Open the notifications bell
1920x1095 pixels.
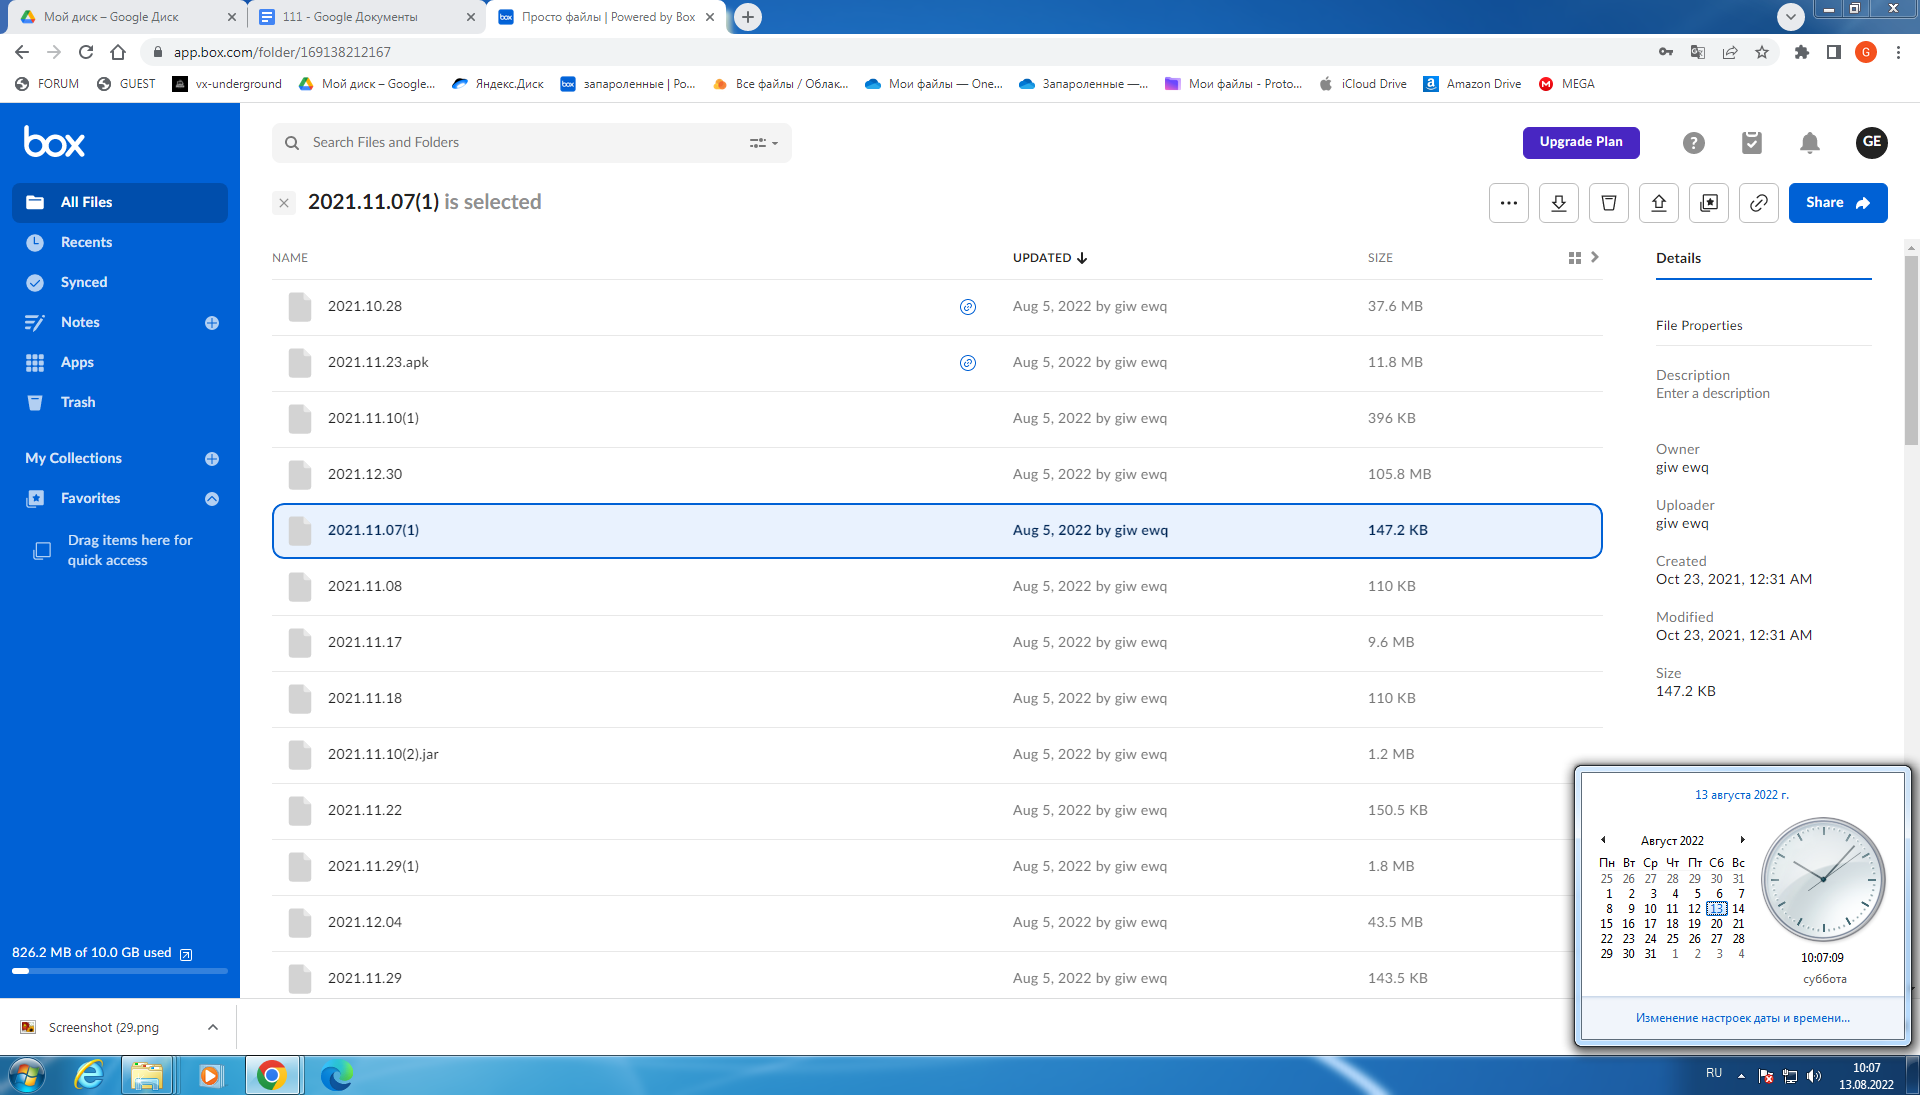click(x=1809, y=143)
